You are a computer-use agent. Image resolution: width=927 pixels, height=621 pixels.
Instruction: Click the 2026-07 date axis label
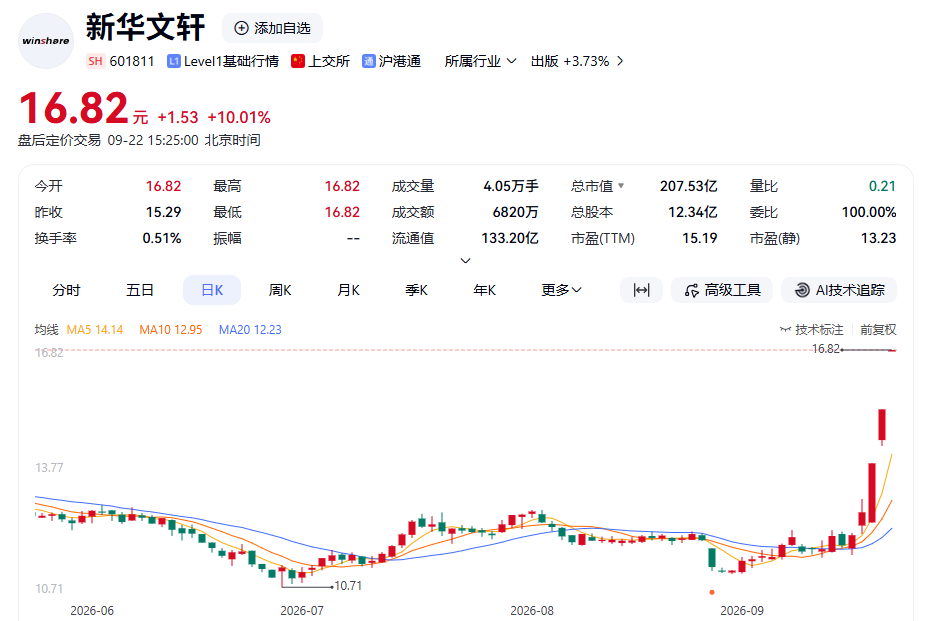[x=302, y=610]
